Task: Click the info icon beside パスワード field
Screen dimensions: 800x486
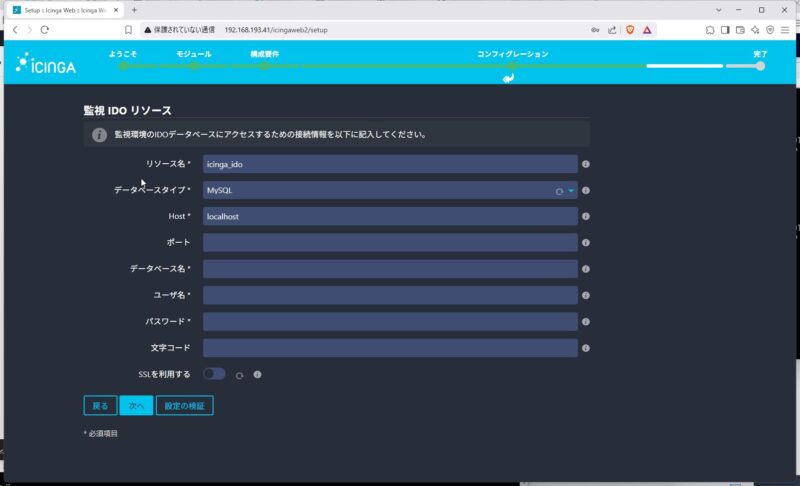Action: (x=586, y=322)
